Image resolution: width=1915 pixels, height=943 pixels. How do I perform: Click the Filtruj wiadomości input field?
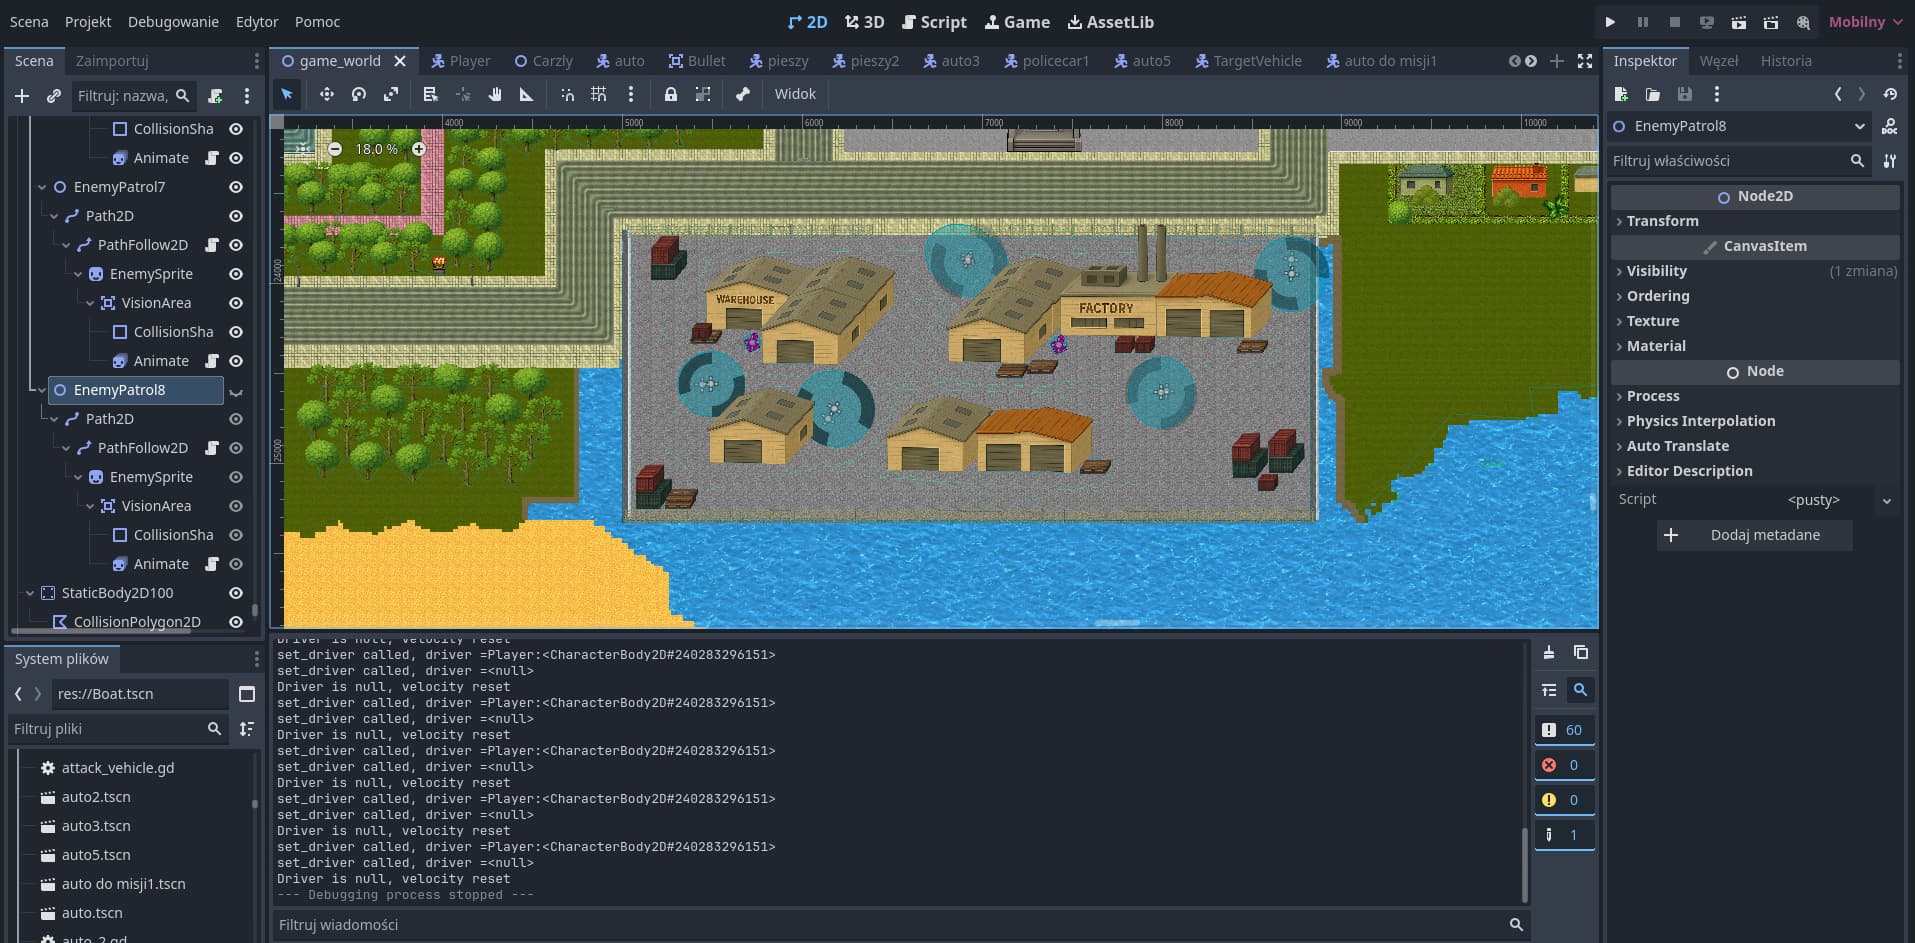(x=890, y=925)
